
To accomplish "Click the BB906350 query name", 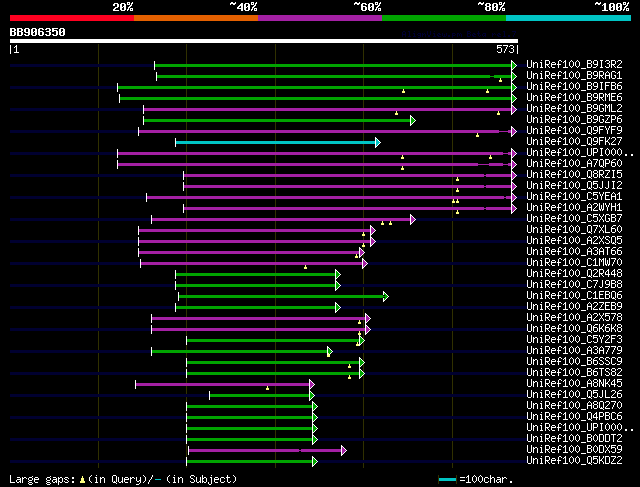I will click(38, 32).
